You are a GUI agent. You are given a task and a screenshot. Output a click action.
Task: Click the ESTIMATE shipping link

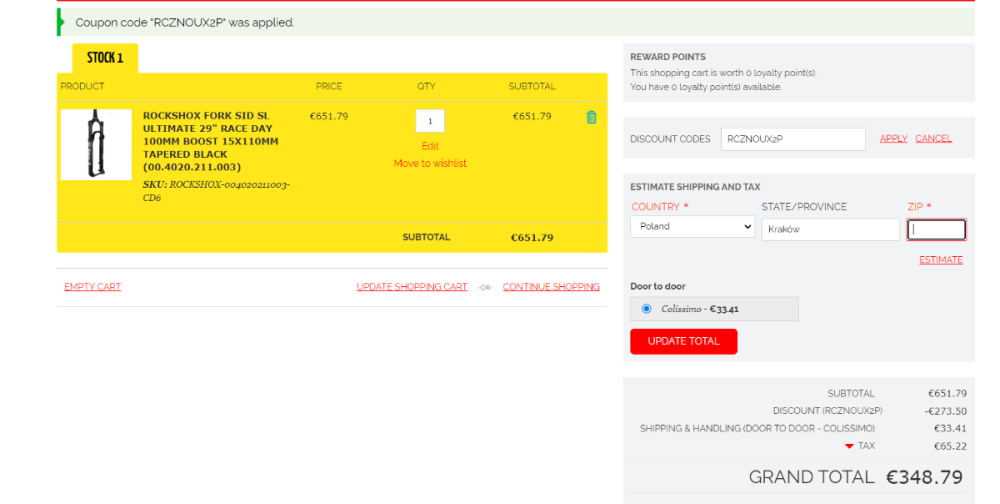941,260
